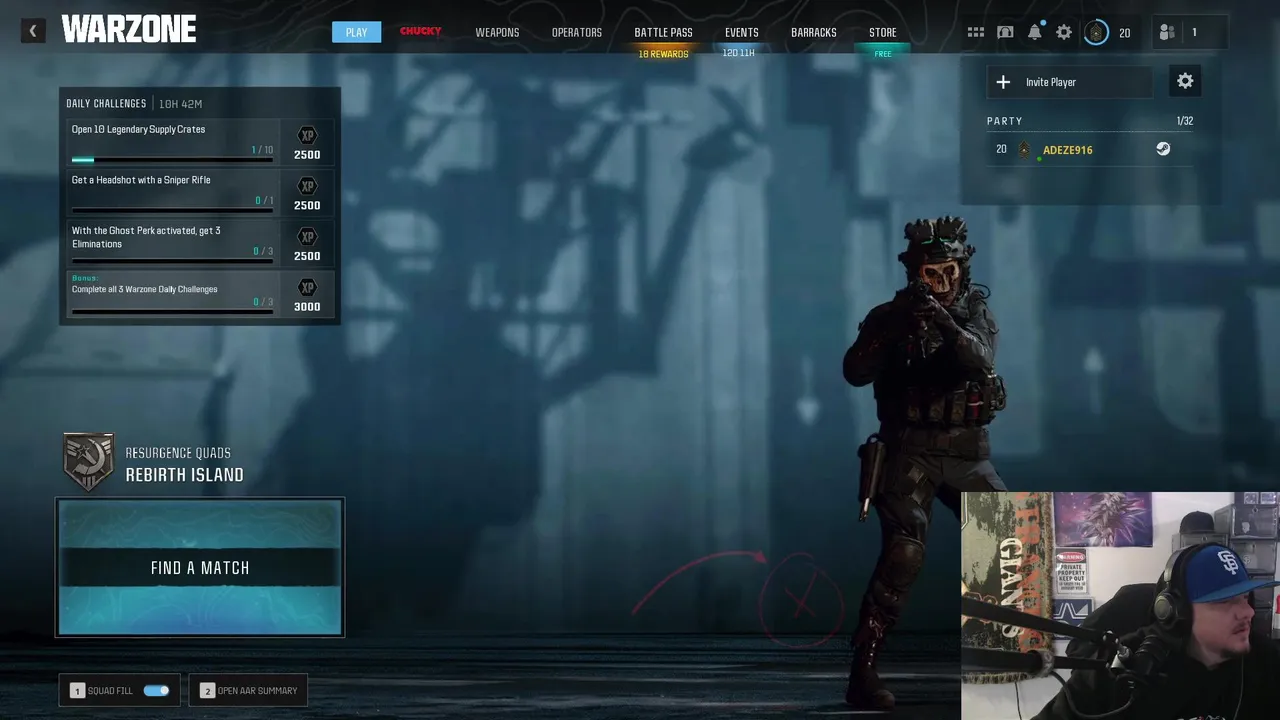The image size is (1280, 720).
Task: Click the plus icon beside Invite Player
Action: (1003, 82)
